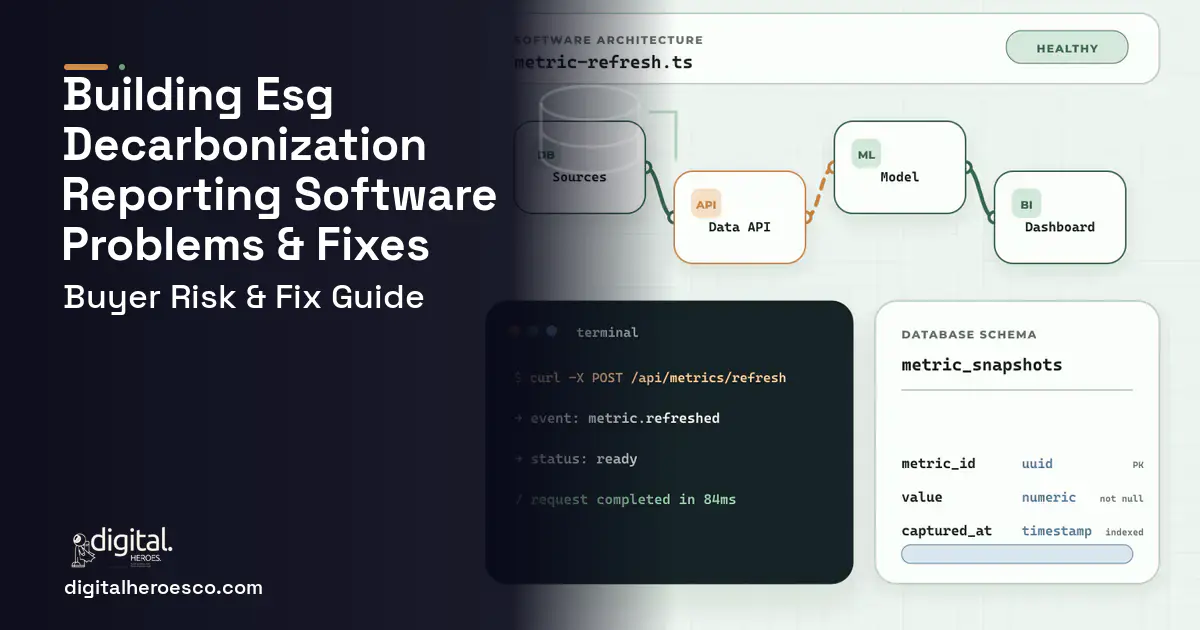Select the Dashboard node label

tap(1059, 227)
